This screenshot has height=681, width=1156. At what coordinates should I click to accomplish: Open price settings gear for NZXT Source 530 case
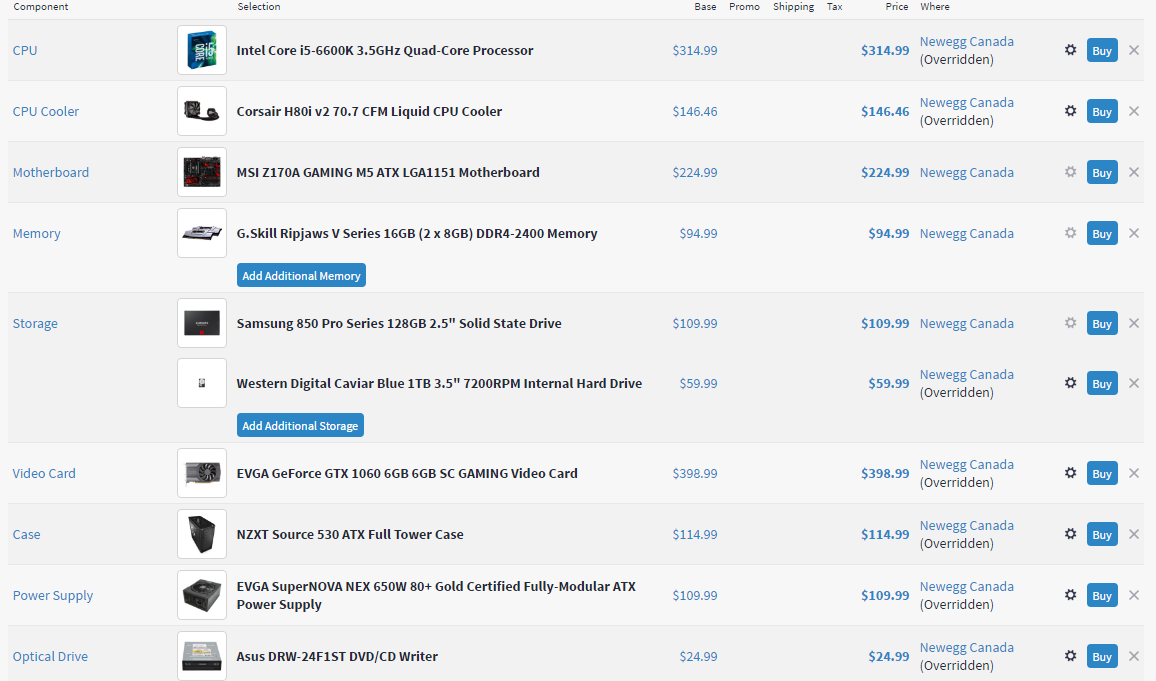[x=1070, y=534]
